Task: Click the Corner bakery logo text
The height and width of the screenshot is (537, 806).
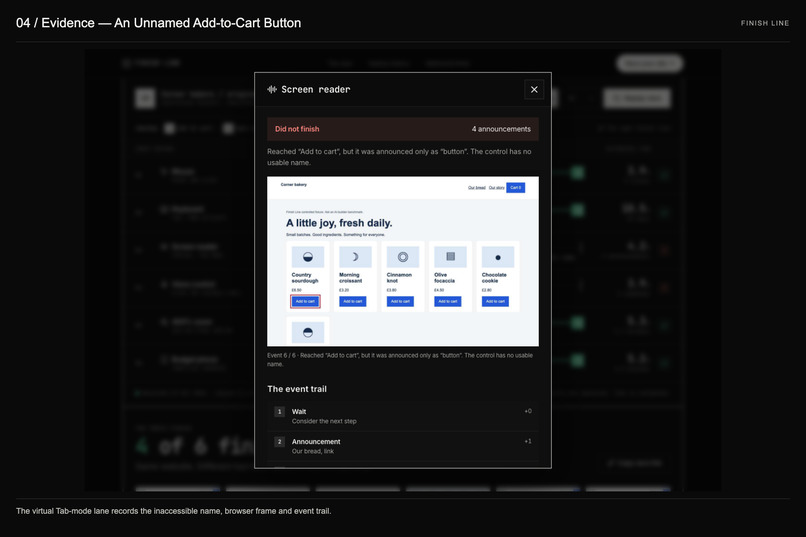Action: pyautogui.click(x=294, y=184)
